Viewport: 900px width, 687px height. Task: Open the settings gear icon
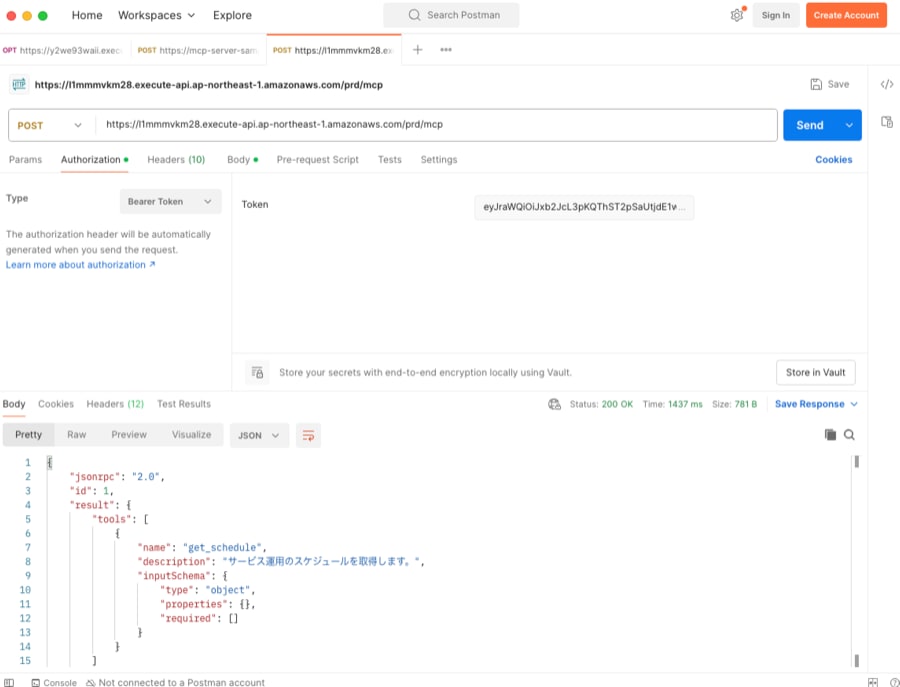click(736, 15)
